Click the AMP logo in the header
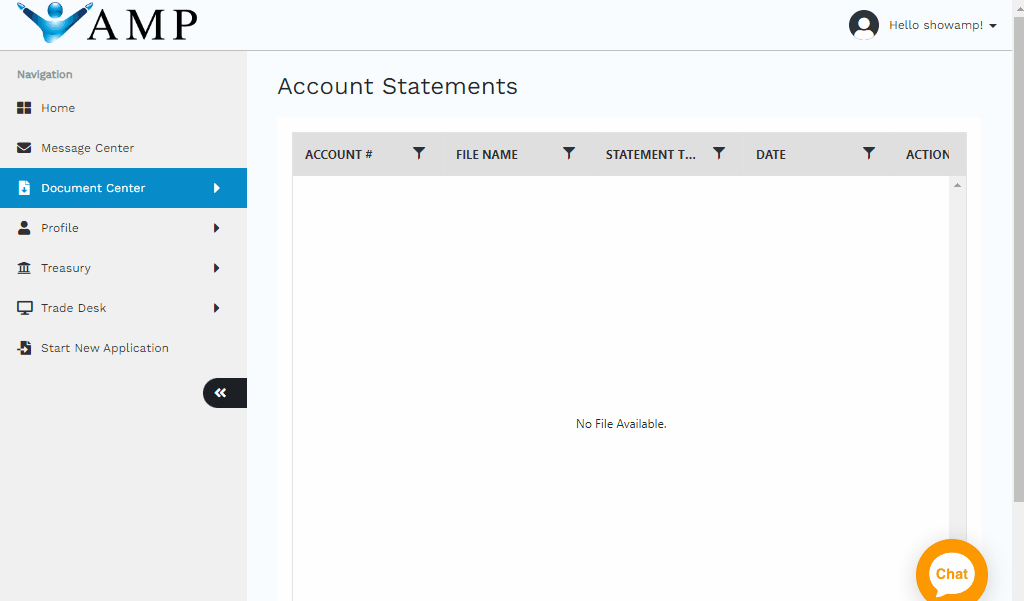The height and width of the screenshot is (601, 1024). pyautogui.click(x=107, y=23)
